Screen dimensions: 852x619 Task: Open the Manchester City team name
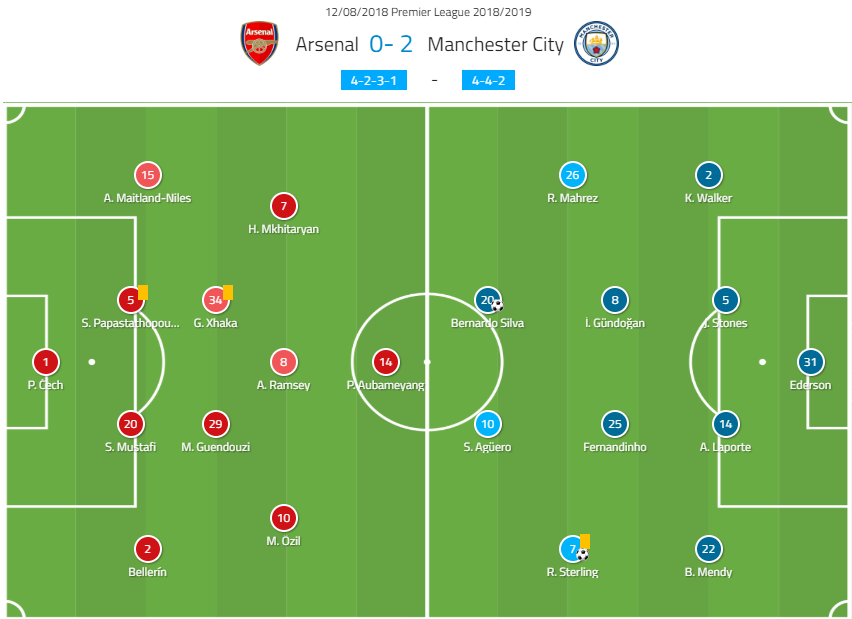[496, 45]
